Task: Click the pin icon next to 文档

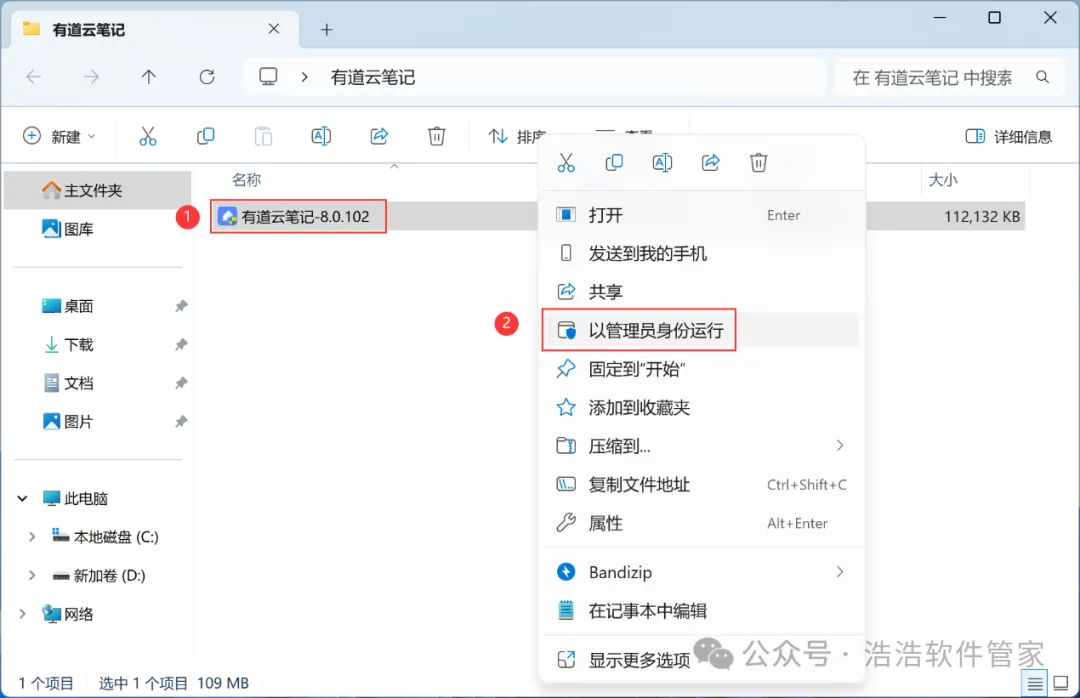Action: point(180,383)
